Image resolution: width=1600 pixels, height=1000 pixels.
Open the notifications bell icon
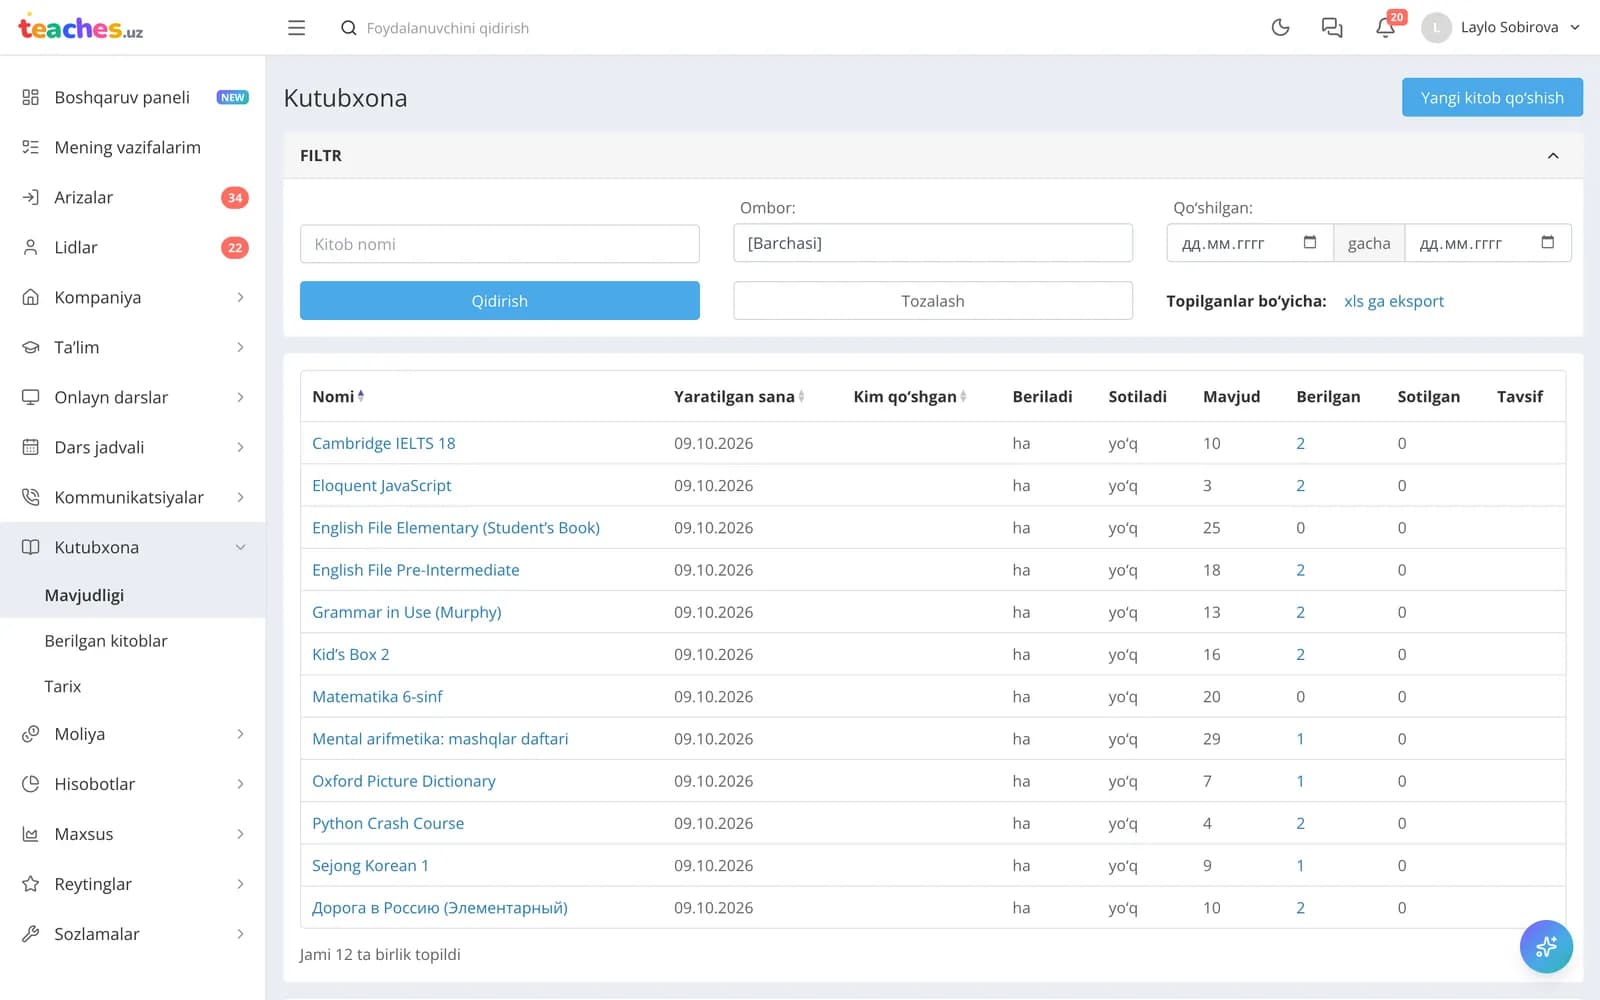[x=1385, y=28]
